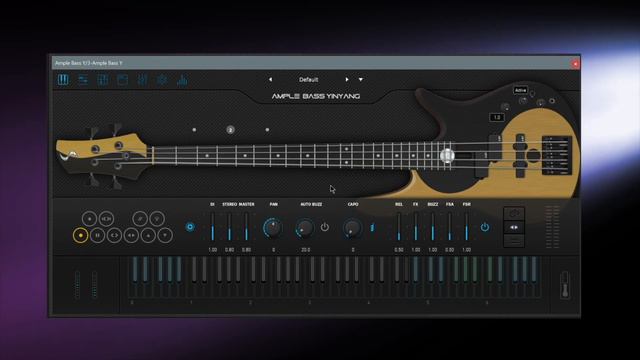This screenshot has width=640, height=360.
Task: Go to the next preset with right arrow
Action: click(x=347, y=80)
